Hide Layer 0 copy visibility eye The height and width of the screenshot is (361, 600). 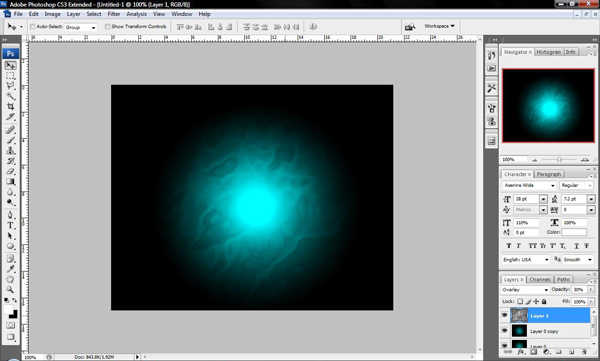(x=505, y=330)
